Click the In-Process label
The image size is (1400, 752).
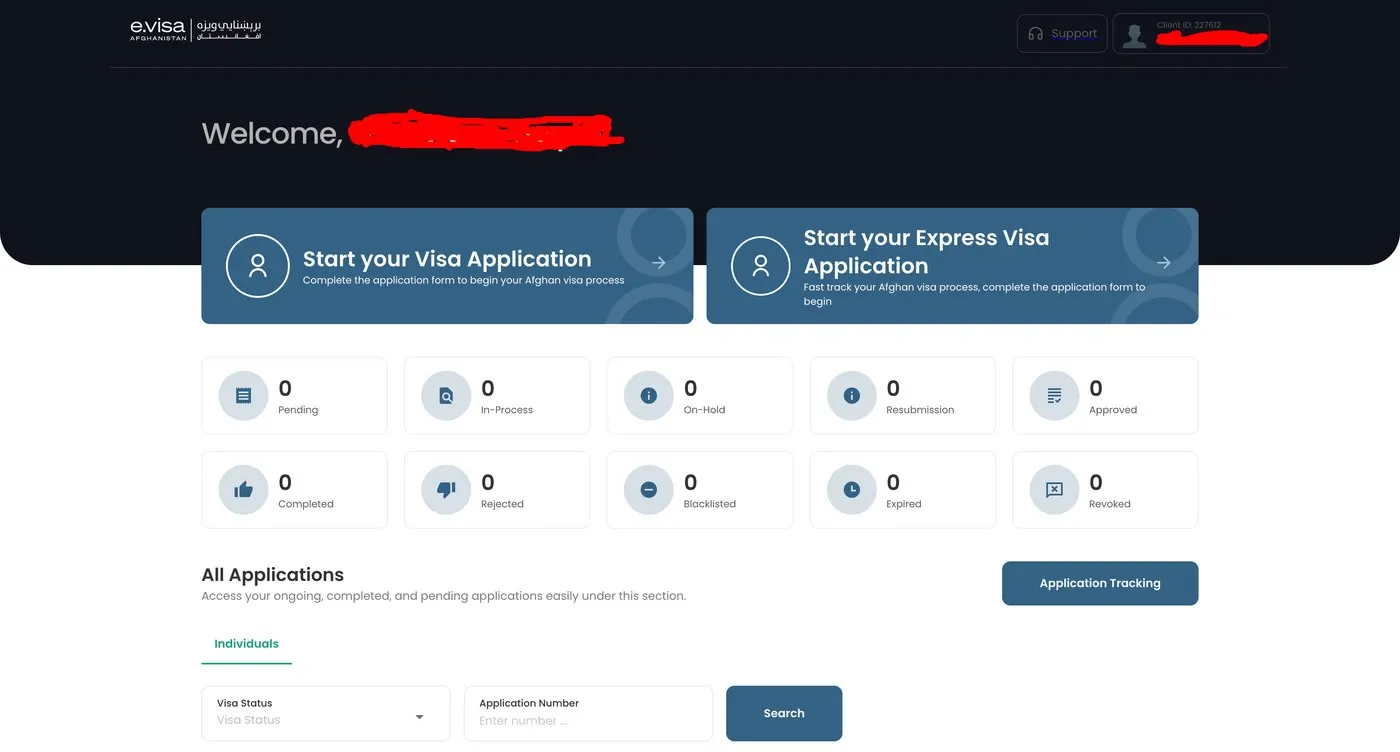[x=507, y=410]
